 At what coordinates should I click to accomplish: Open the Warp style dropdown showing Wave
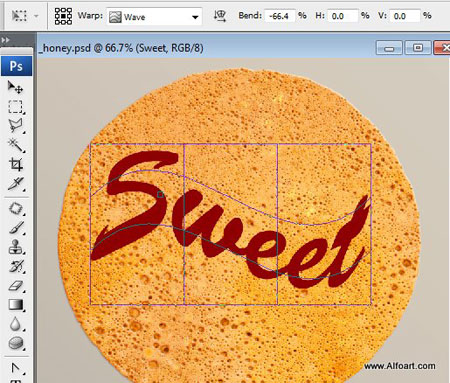coord(154,16)
